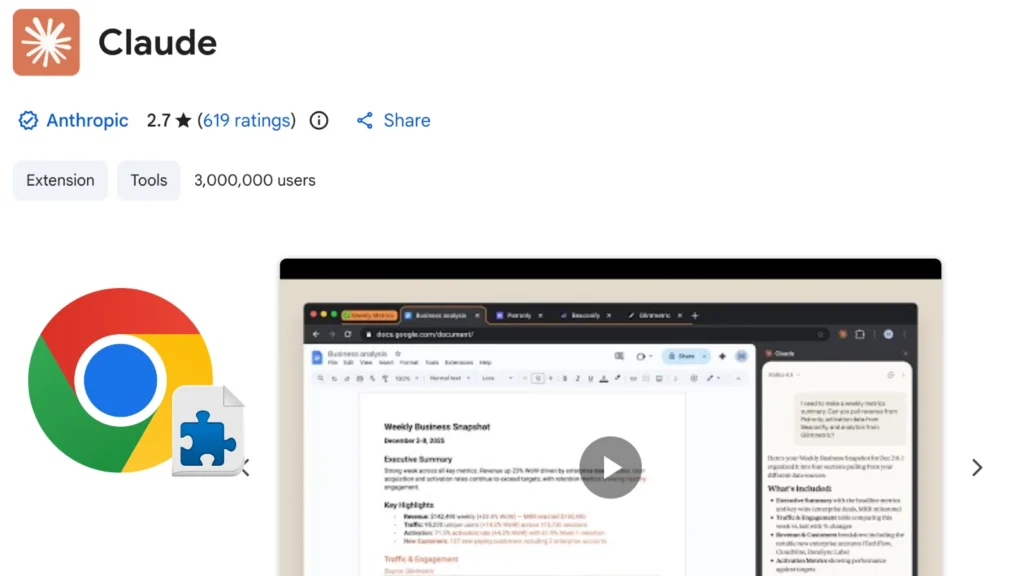Open the Normal text style dropdown in Docs
1024x576 pixels.
pos(448,378)
